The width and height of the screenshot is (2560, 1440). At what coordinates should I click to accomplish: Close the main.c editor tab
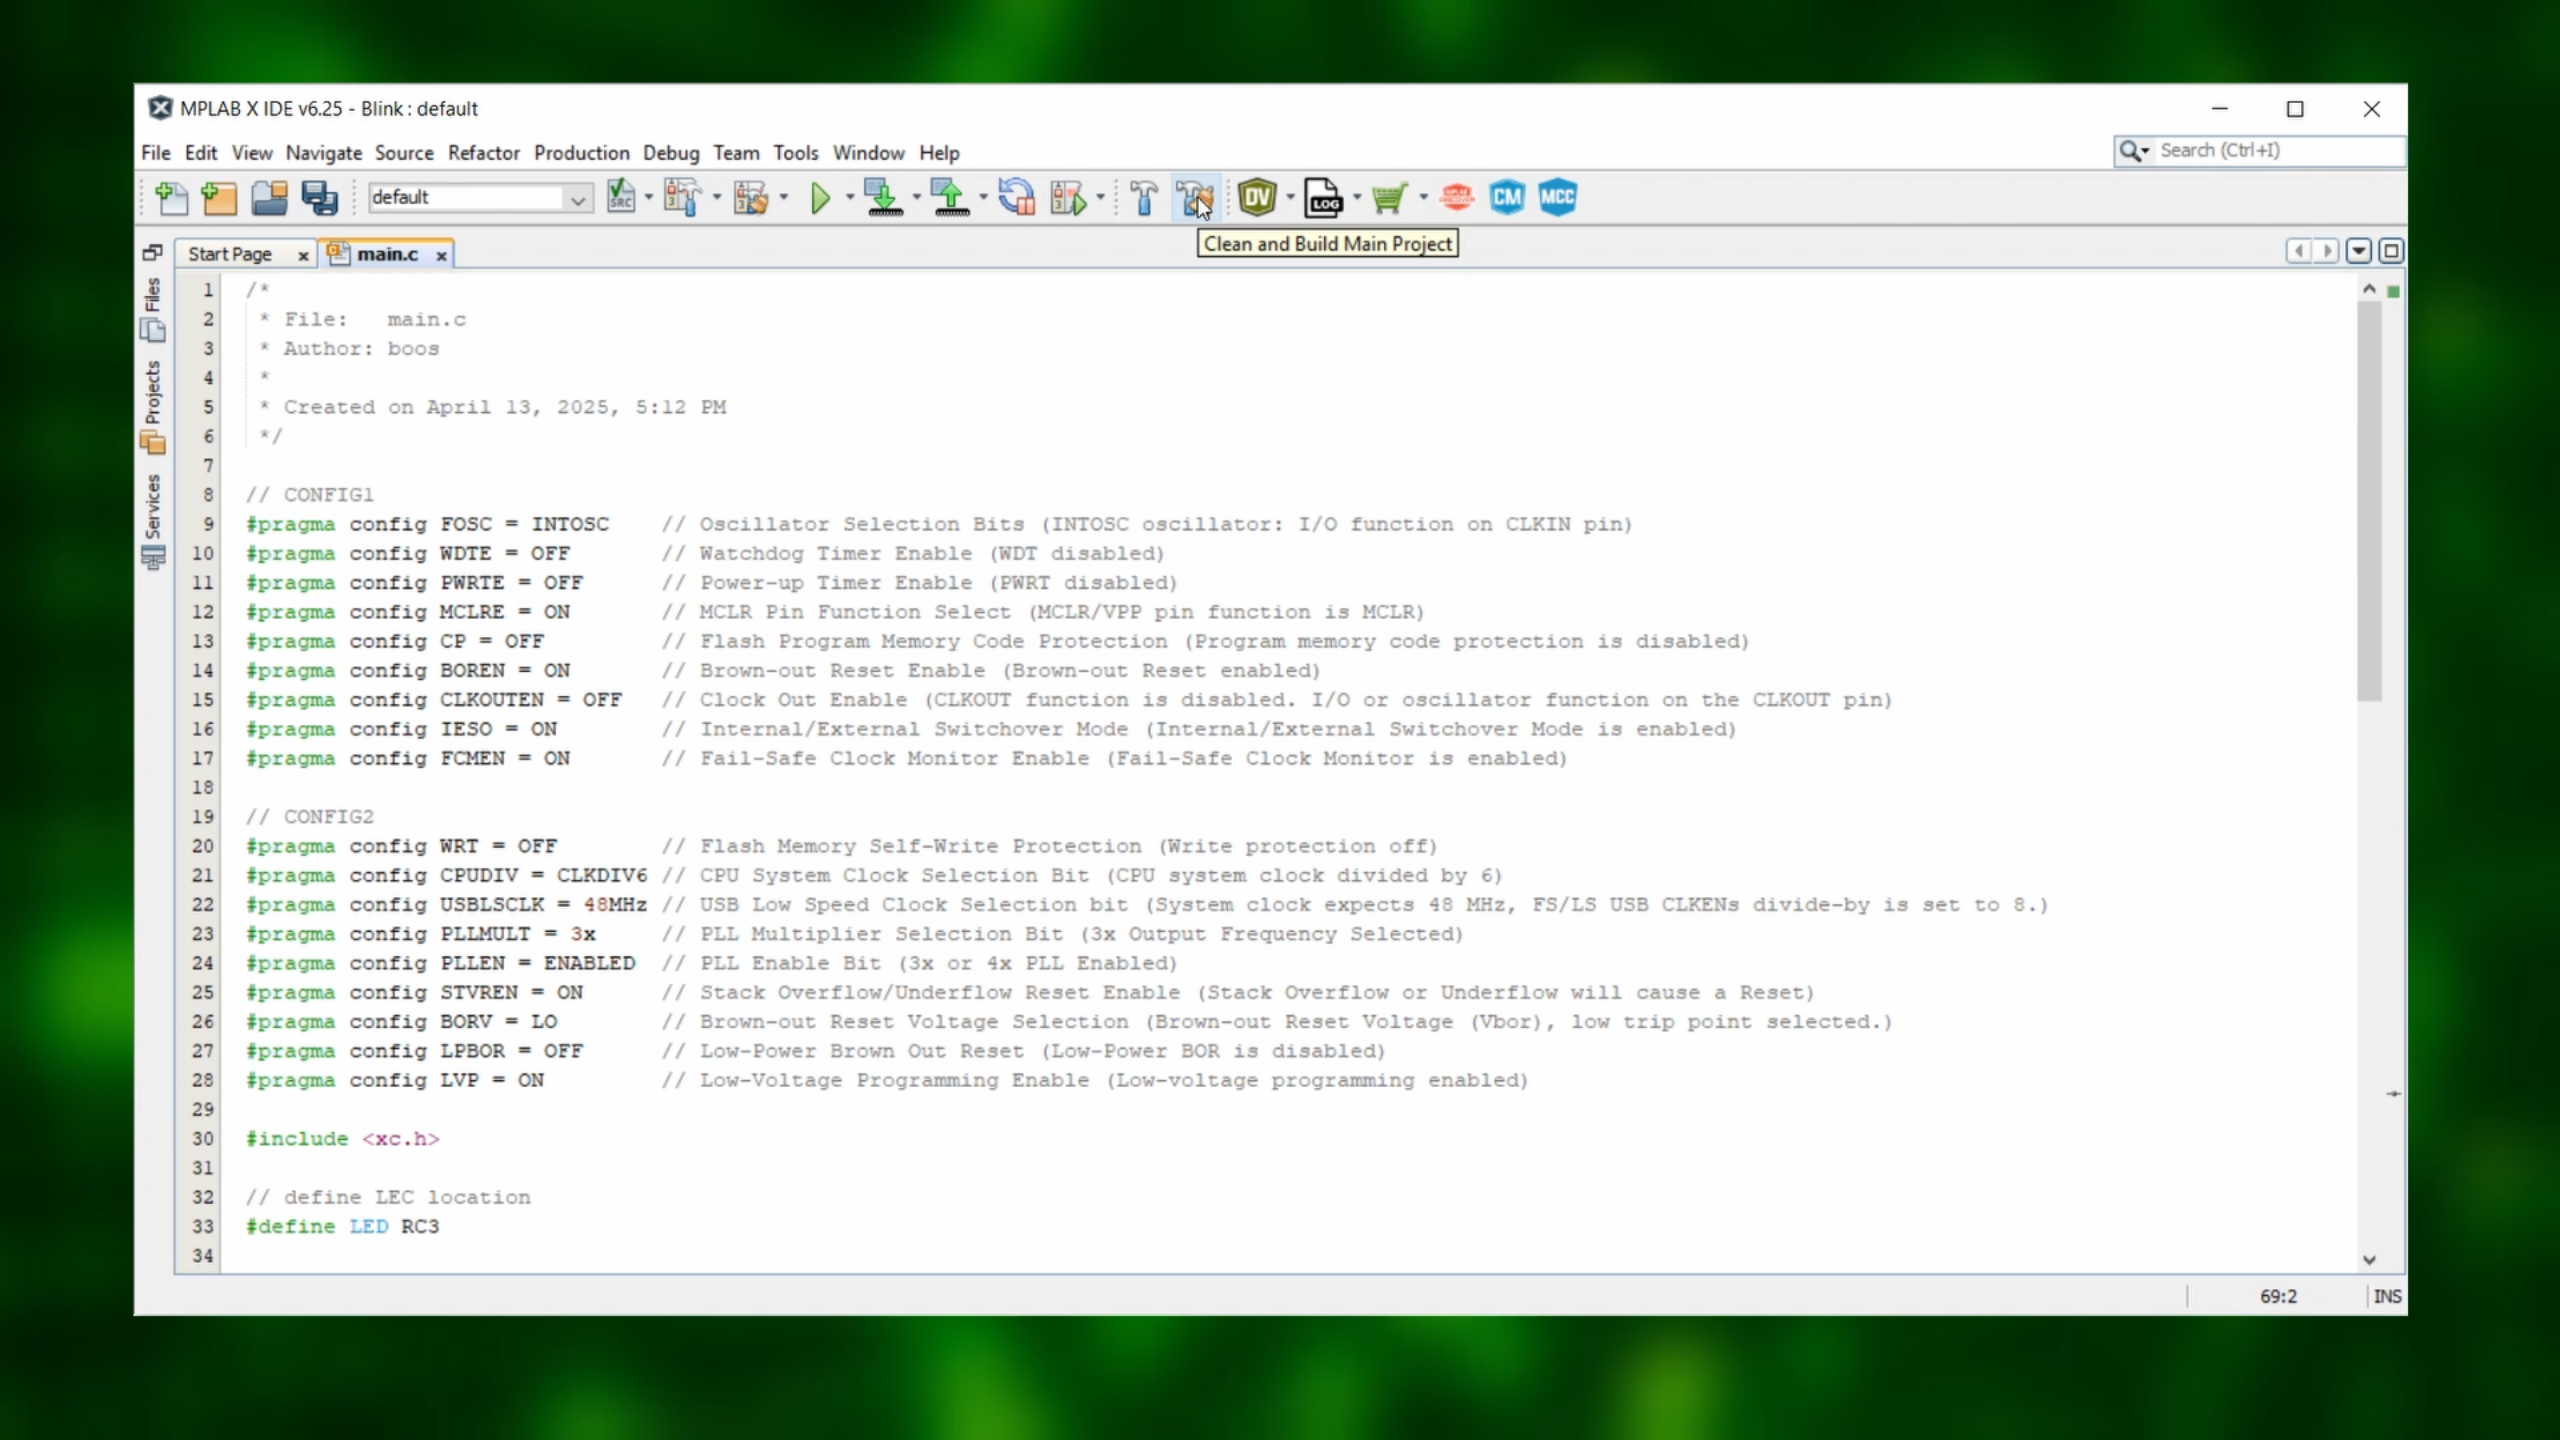coord(441,256)
